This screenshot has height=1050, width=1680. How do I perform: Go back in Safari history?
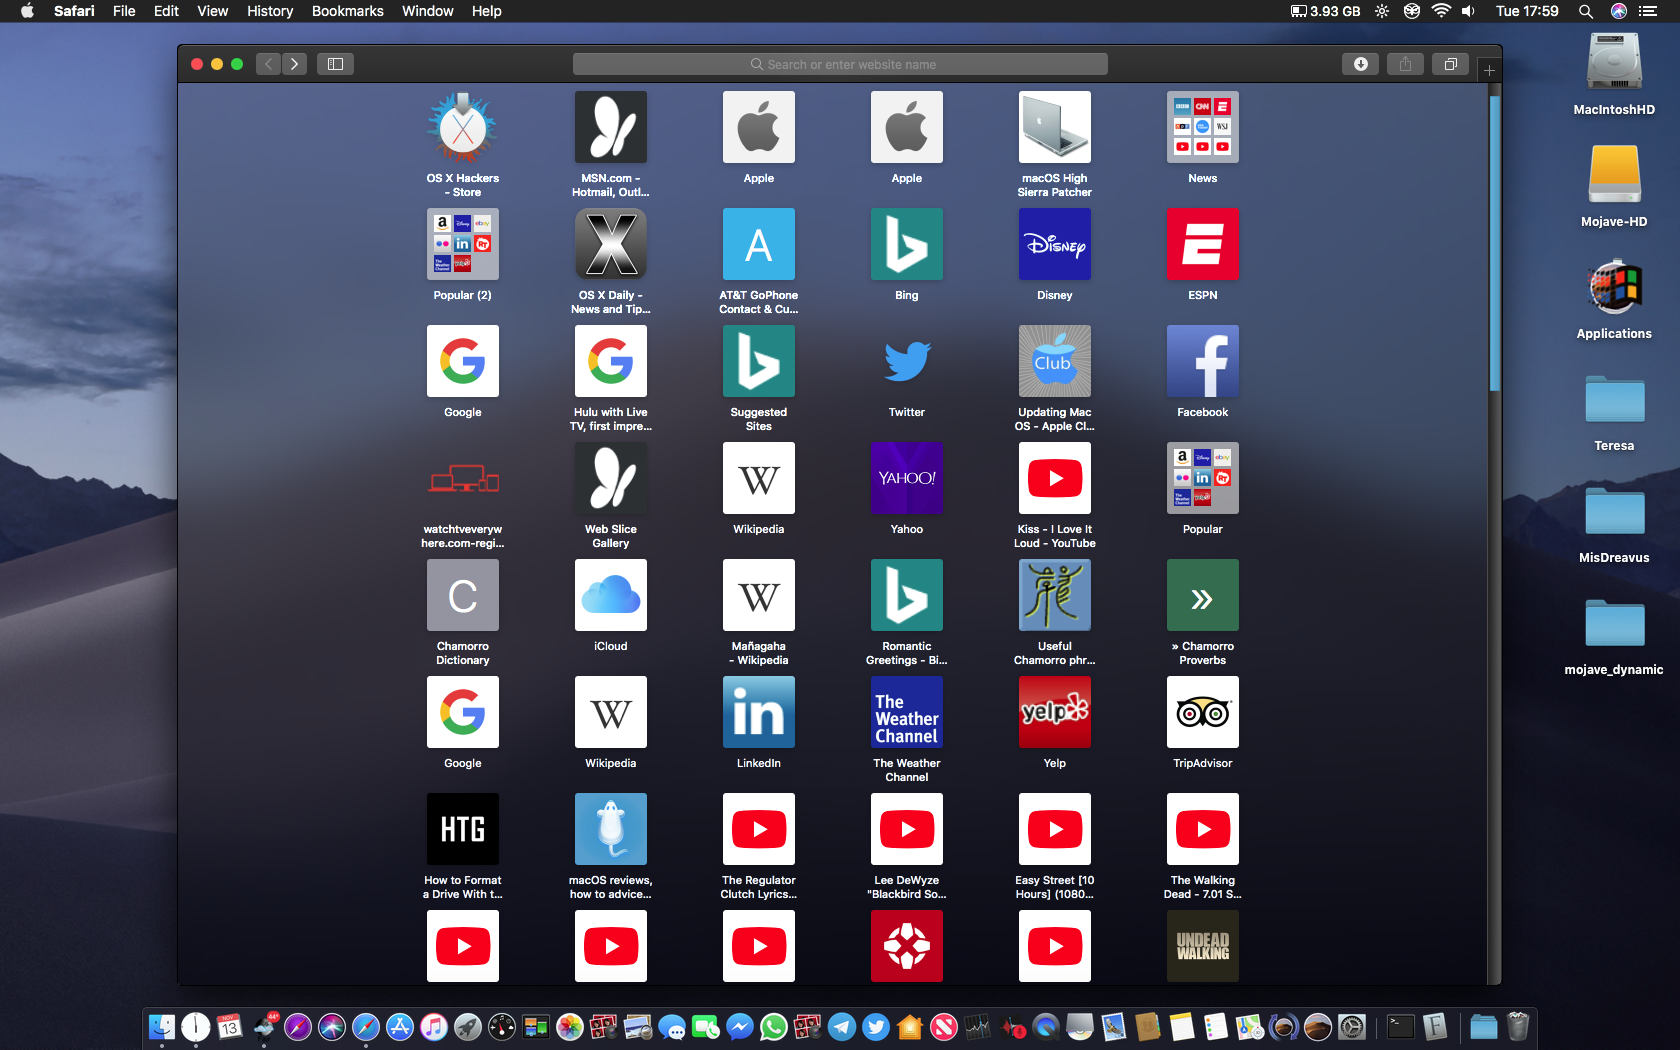(x=268, y=64)
